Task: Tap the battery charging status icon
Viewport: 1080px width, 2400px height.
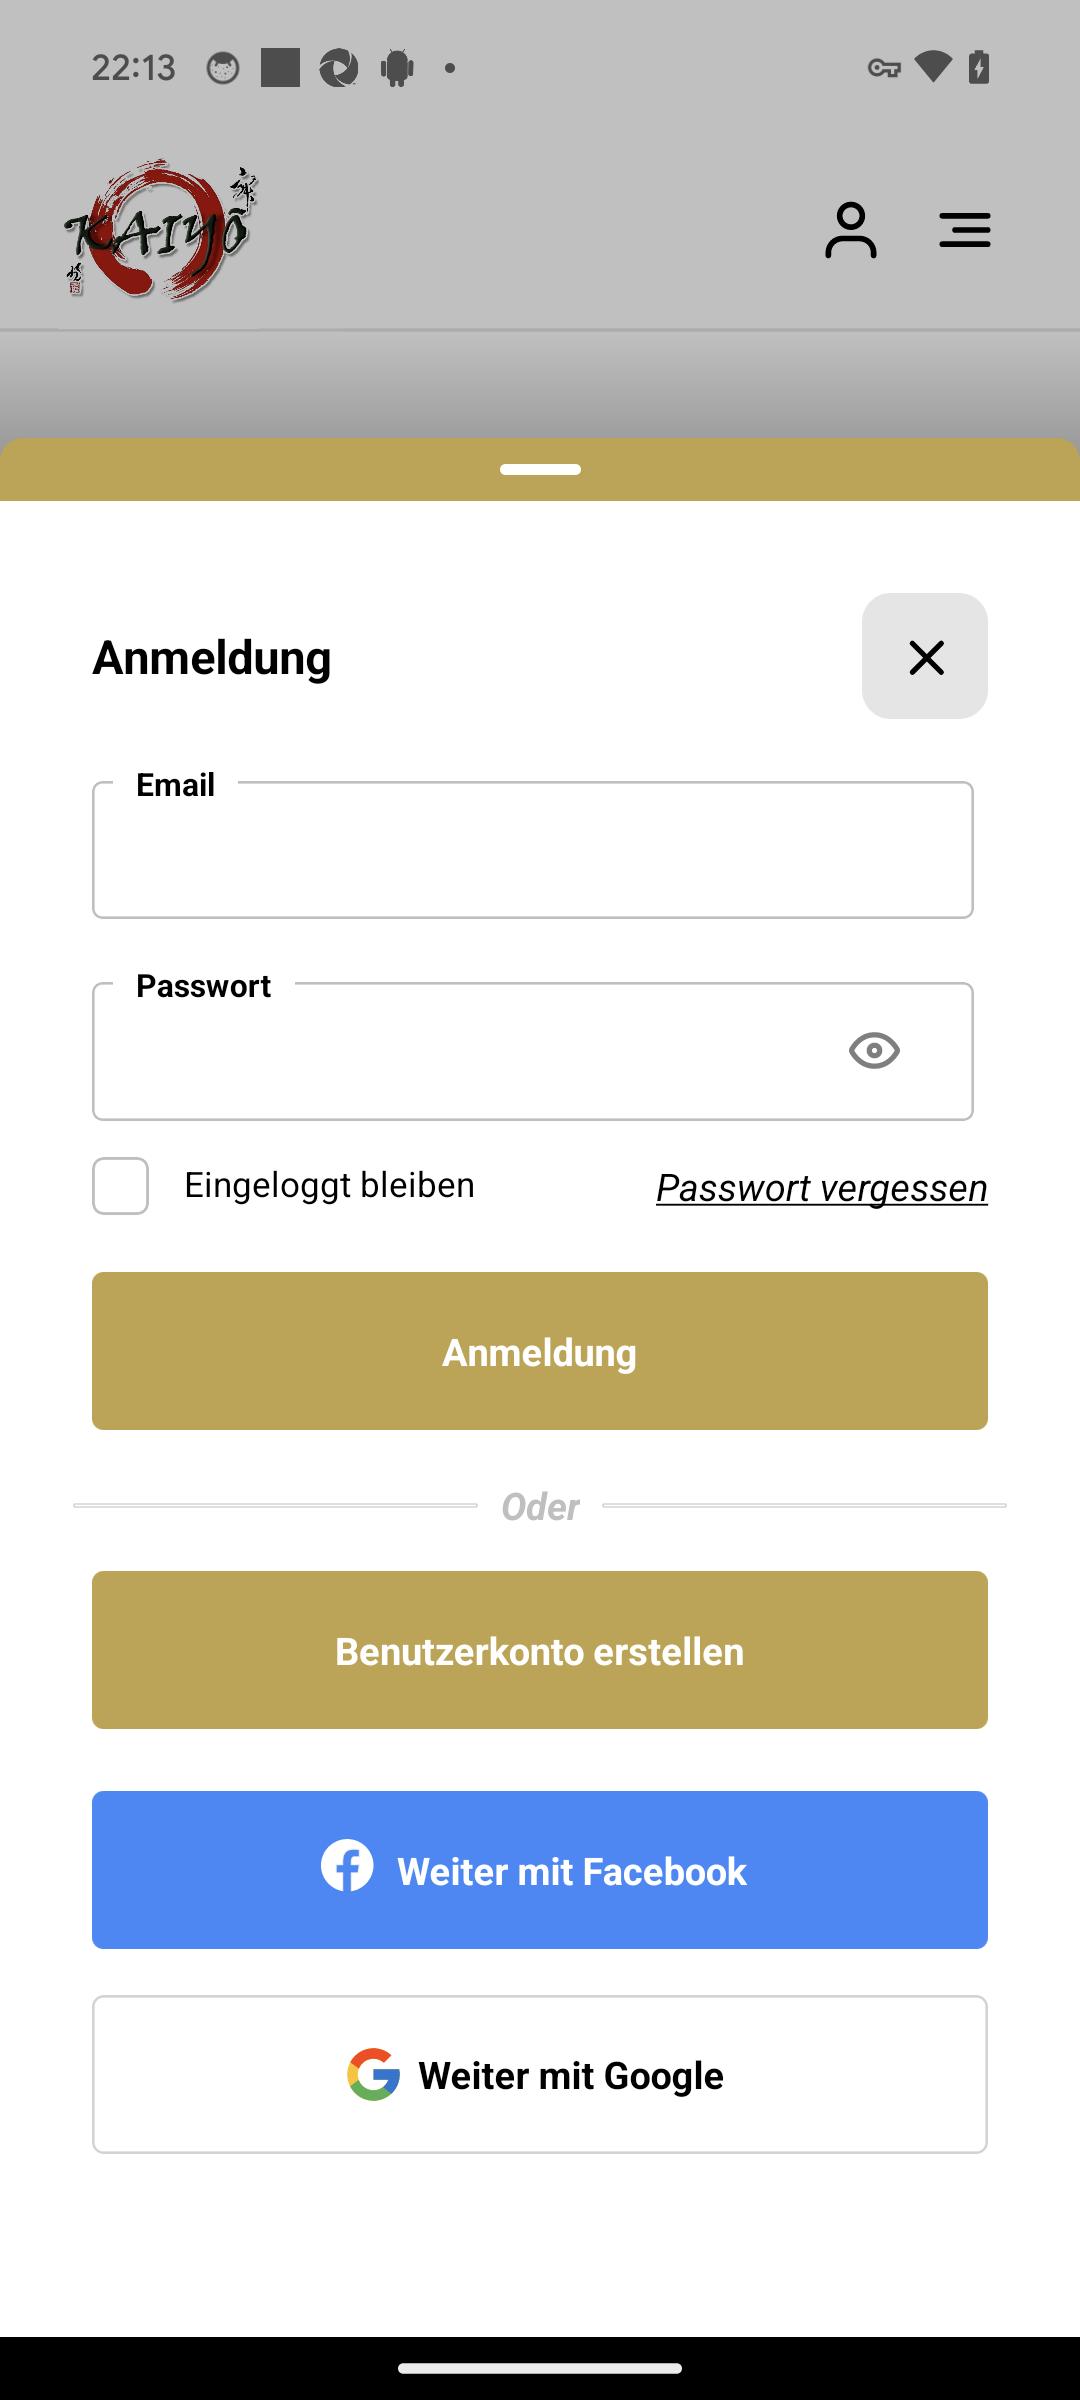Action: (x=979, y=67)
